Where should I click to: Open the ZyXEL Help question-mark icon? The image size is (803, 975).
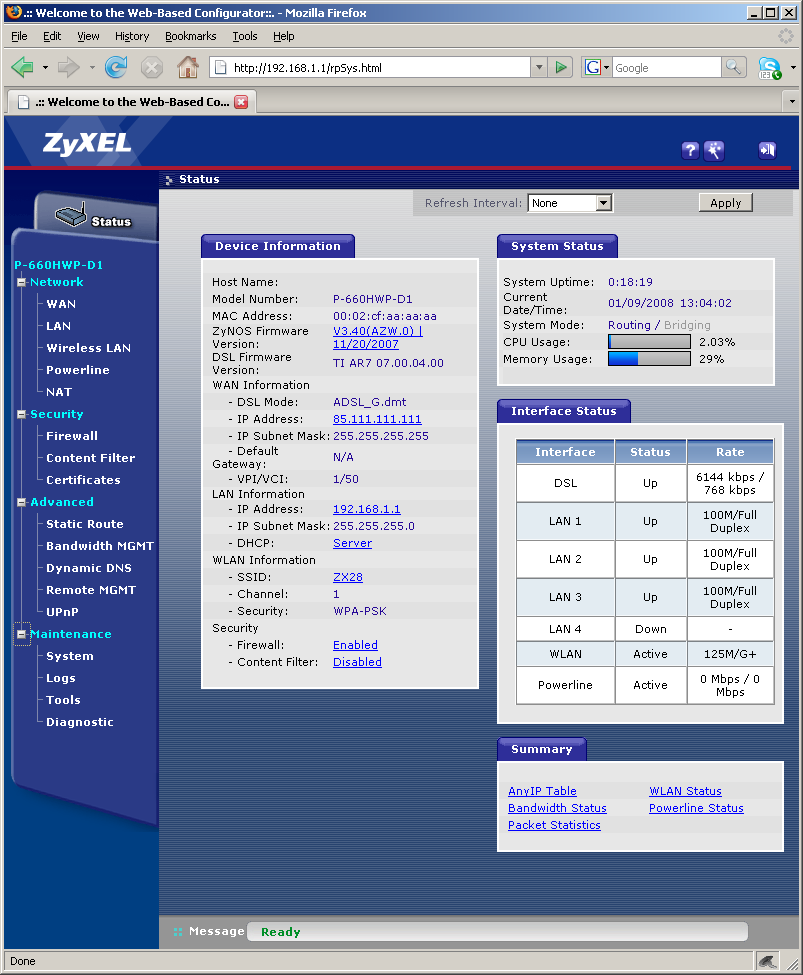[690, 150]
